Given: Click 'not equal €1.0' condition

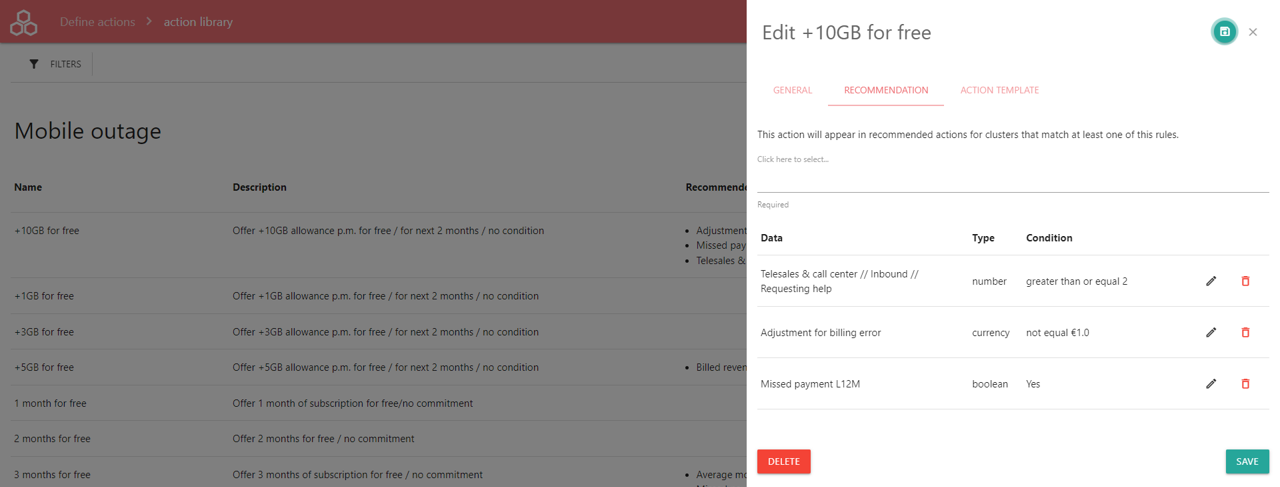Looking at the screenshot, I should (x=1058, y=332).
